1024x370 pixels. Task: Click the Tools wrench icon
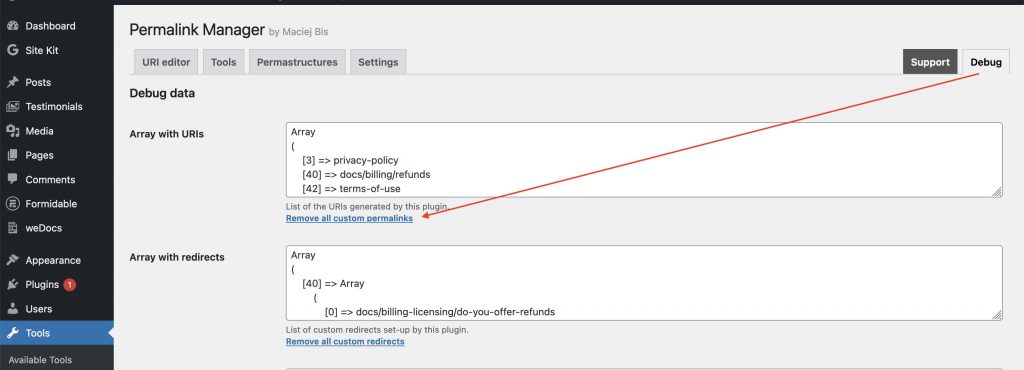click(x=12, y=333)
